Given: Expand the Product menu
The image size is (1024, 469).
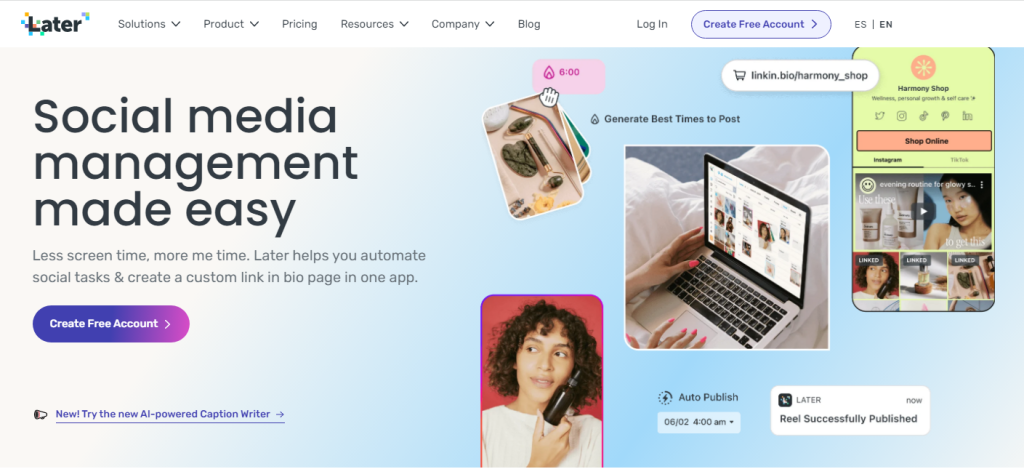Looking at the screenshot, I should pos(231,24).
